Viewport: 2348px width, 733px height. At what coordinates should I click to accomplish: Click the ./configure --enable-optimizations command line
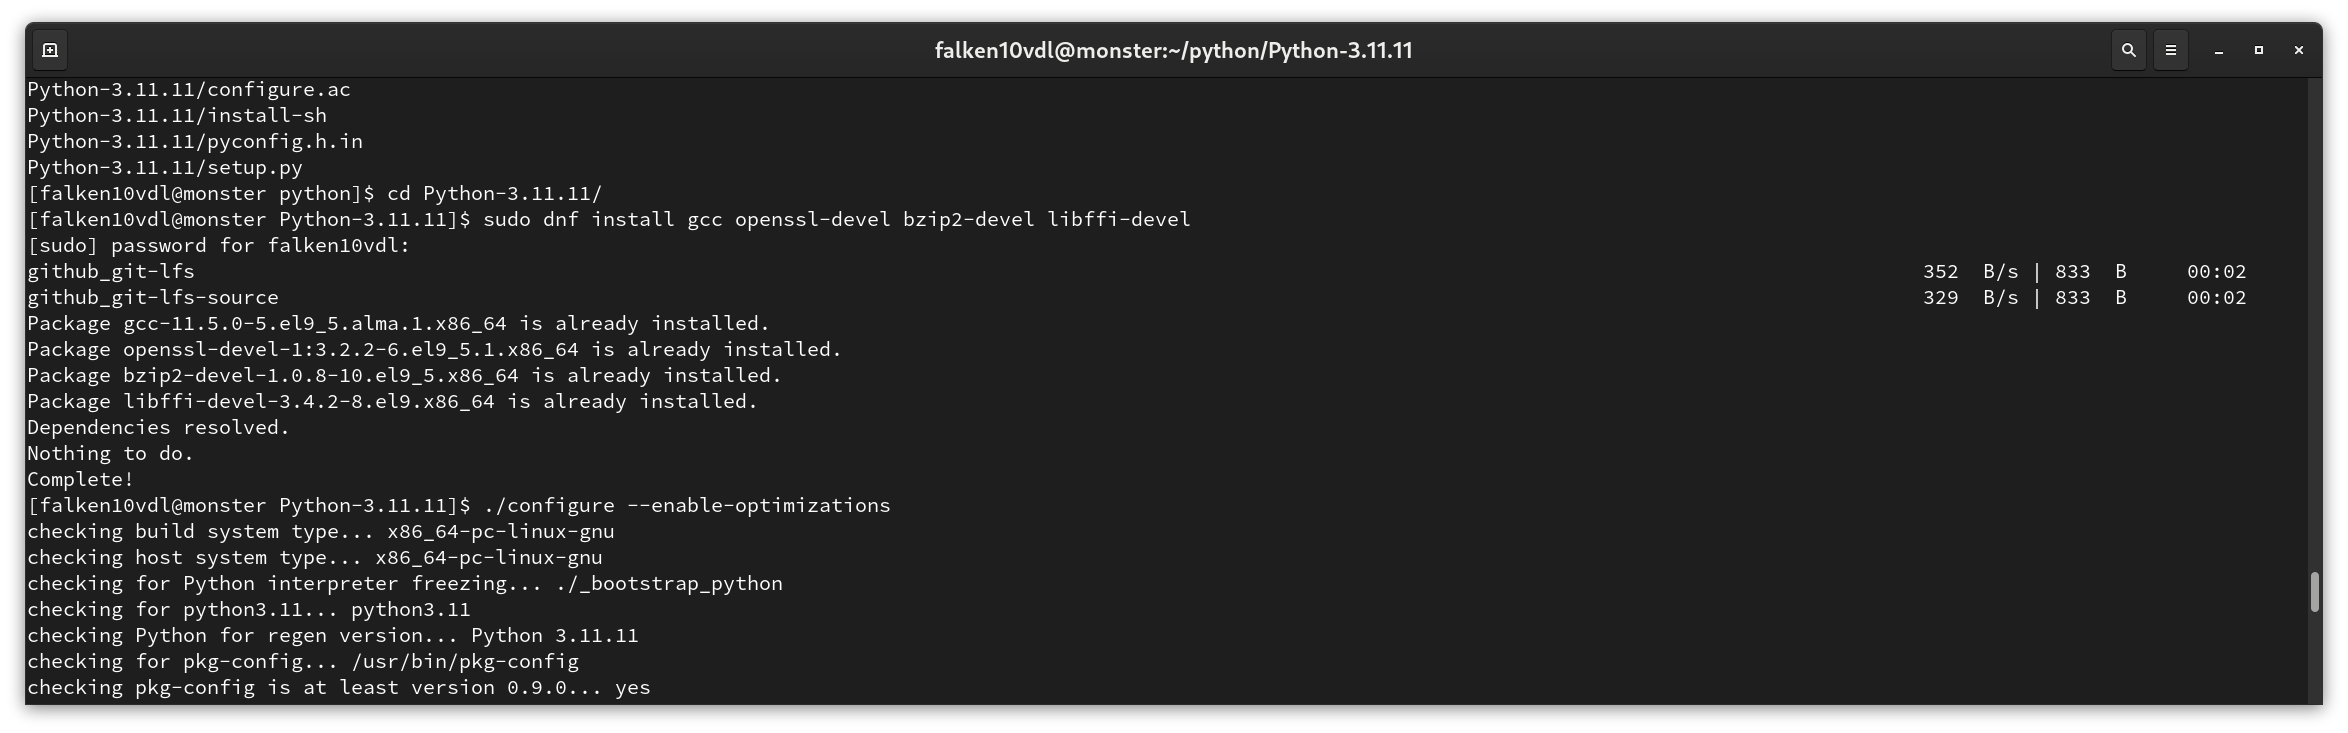click(x=459, y=505)
